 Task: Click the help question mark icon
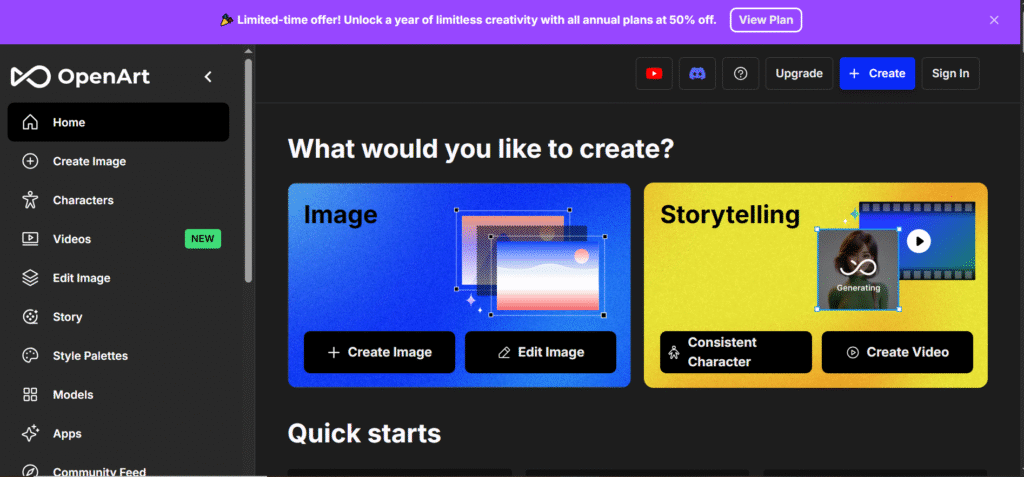tap(741, 74)
